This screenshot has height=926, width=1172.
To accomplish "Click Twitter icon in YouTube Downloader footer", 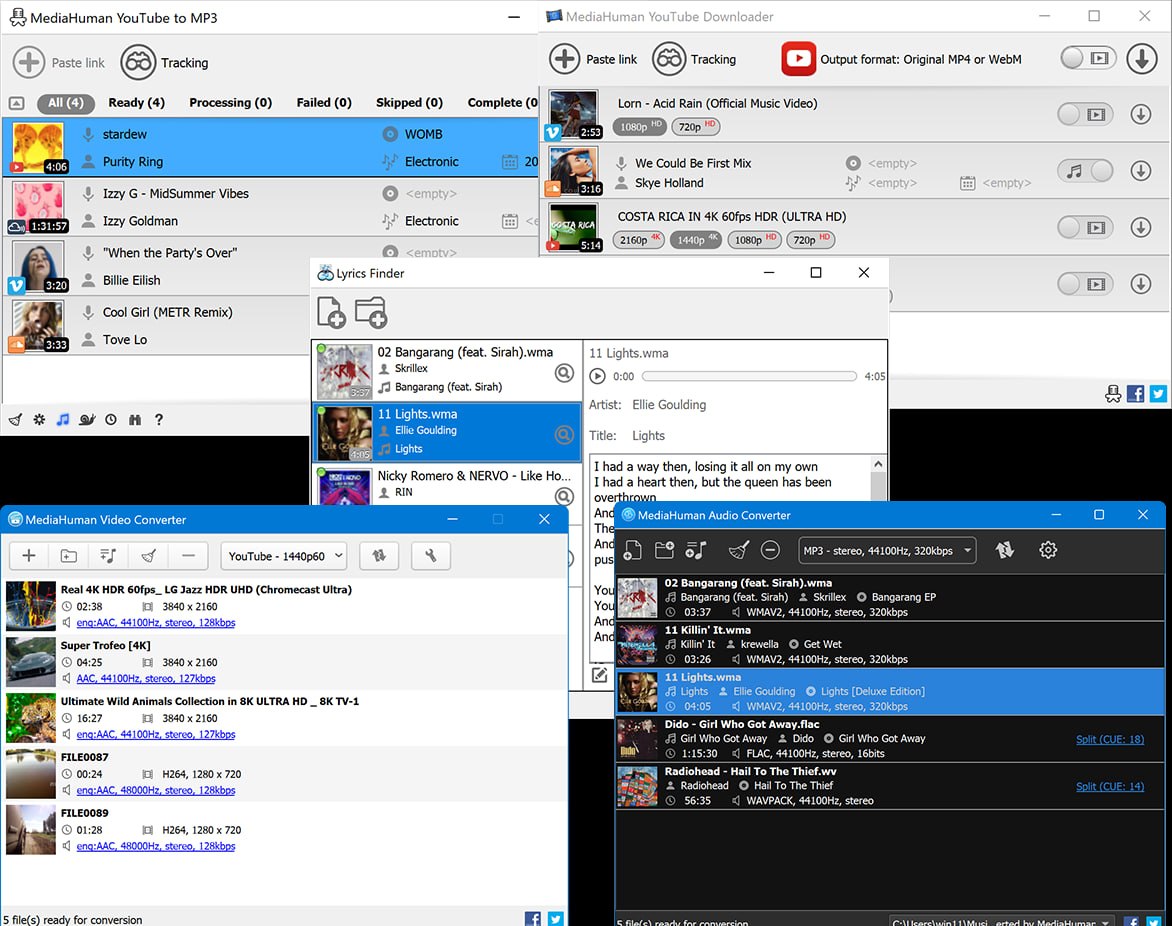I will [x=1158, y=394].
